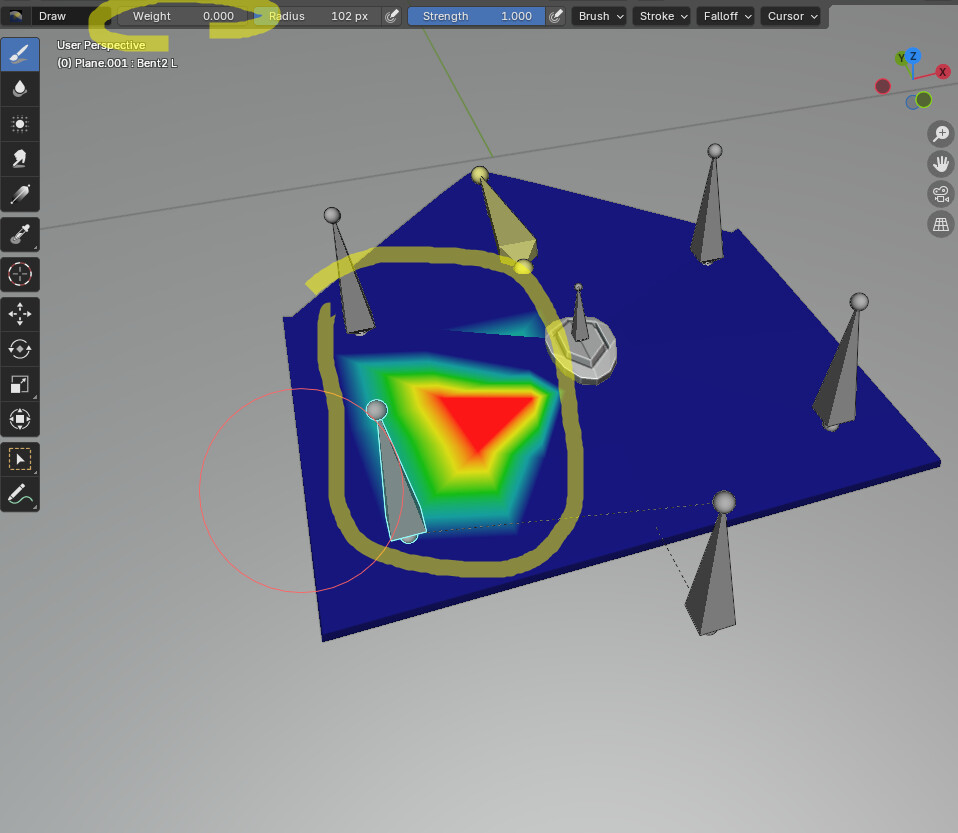Select the Smear weight tool
This screenshot has height=833, width=958.
coord(20,159)
